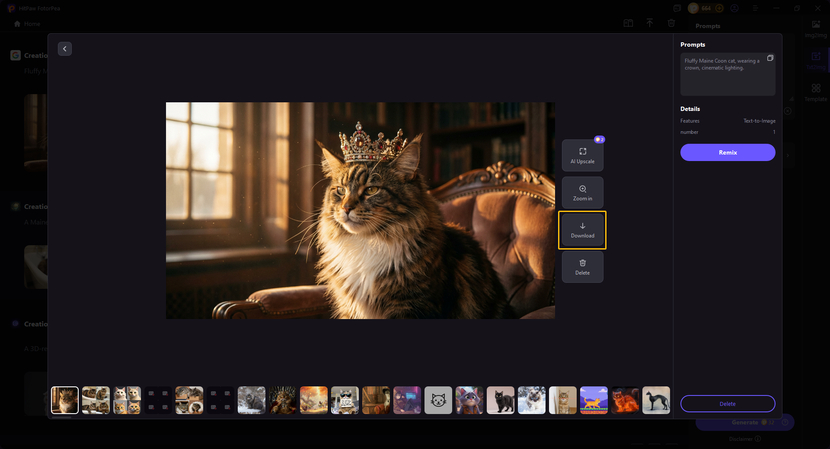Click the Remix button
Viewport: 830px width, 449px height.
(728, 152)
